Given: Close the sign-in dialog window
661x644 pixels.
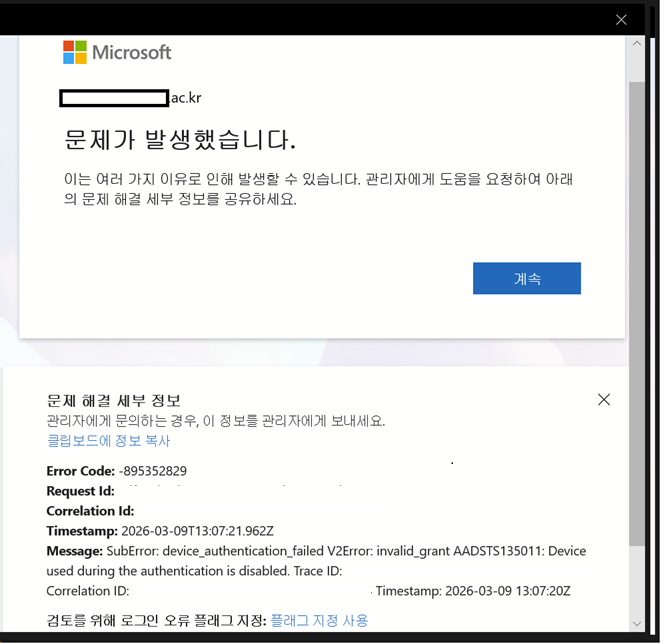Looking at the screenshot, I should tap(621, 19).
